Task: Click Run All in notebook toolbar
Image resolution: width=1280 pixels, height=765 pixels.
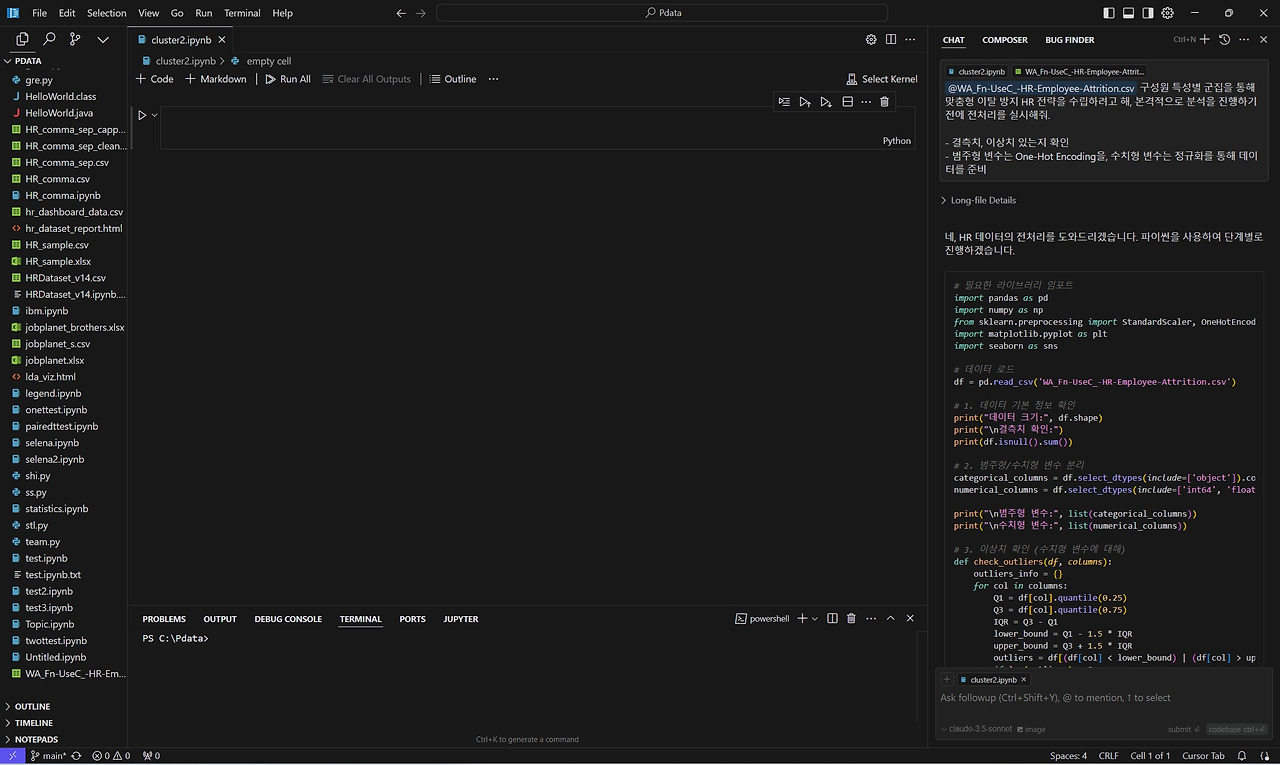Action: pos(288,79)
